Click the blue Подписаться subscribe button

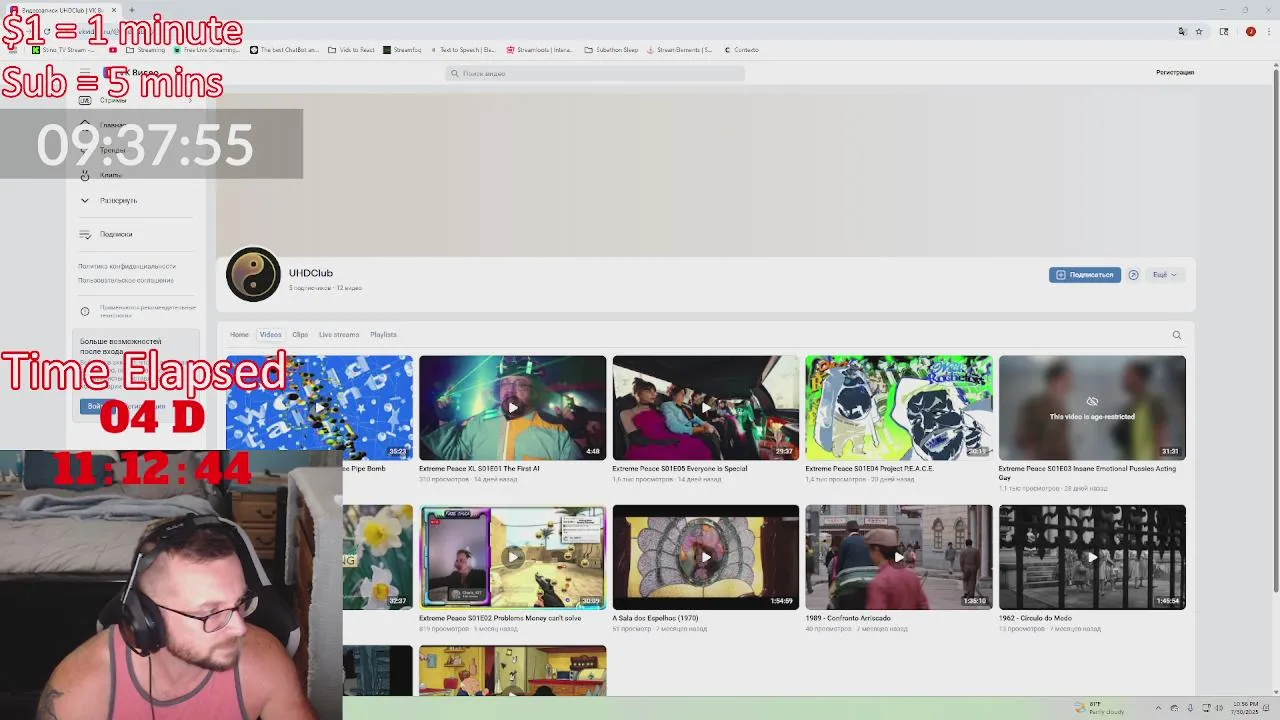tap(1085, 275)
